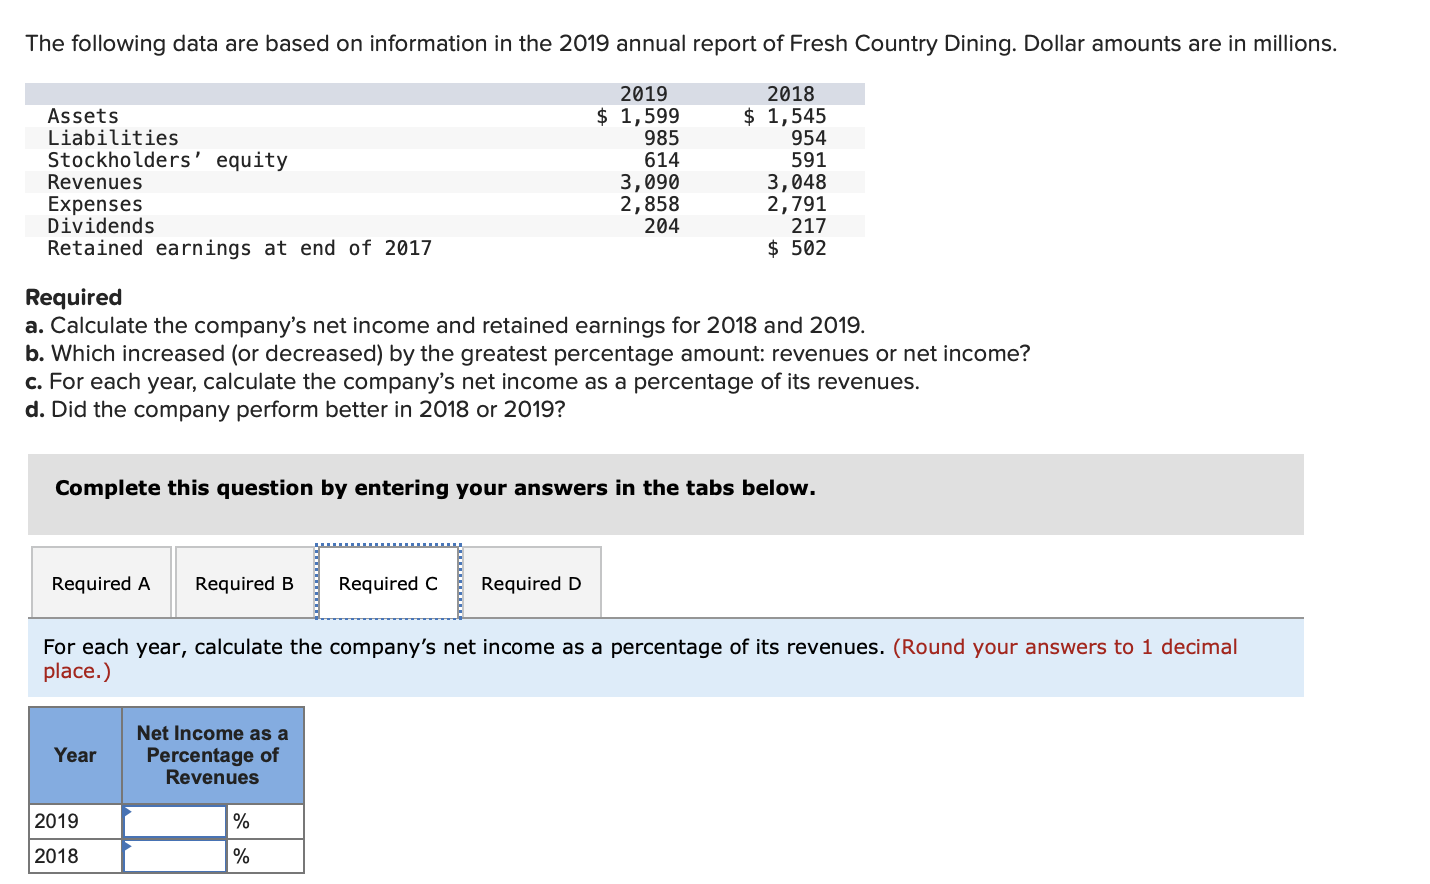The height and width of the screenshot is (884, 1430).
Task: Click the Year header in the answer table
Action: point(74,755)
